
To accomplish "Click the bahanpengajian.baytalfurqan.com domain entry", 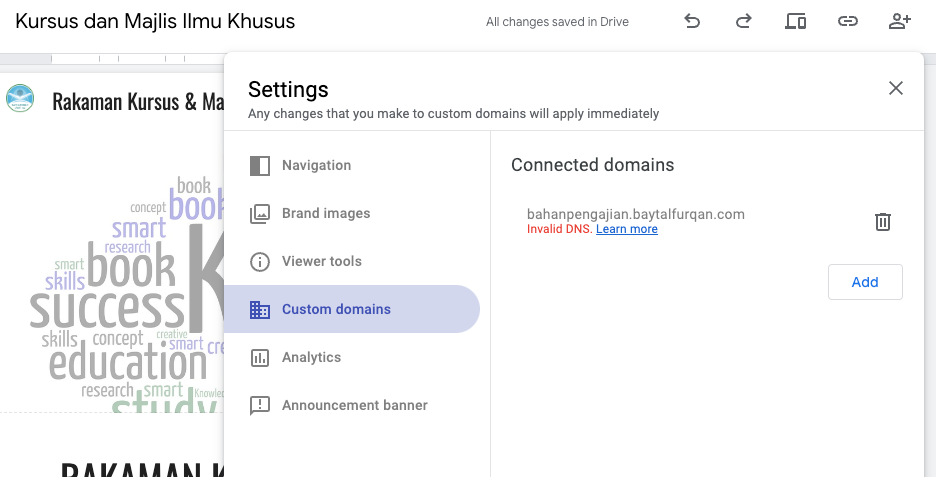I will tap(635, 214).
